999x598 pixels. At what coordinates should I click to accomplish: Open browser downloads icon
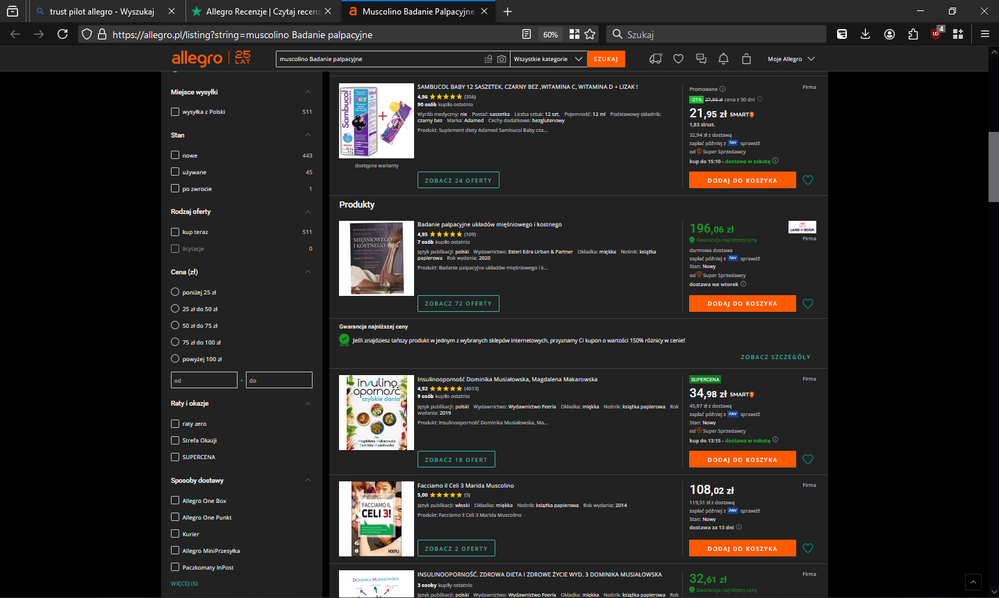865,34
